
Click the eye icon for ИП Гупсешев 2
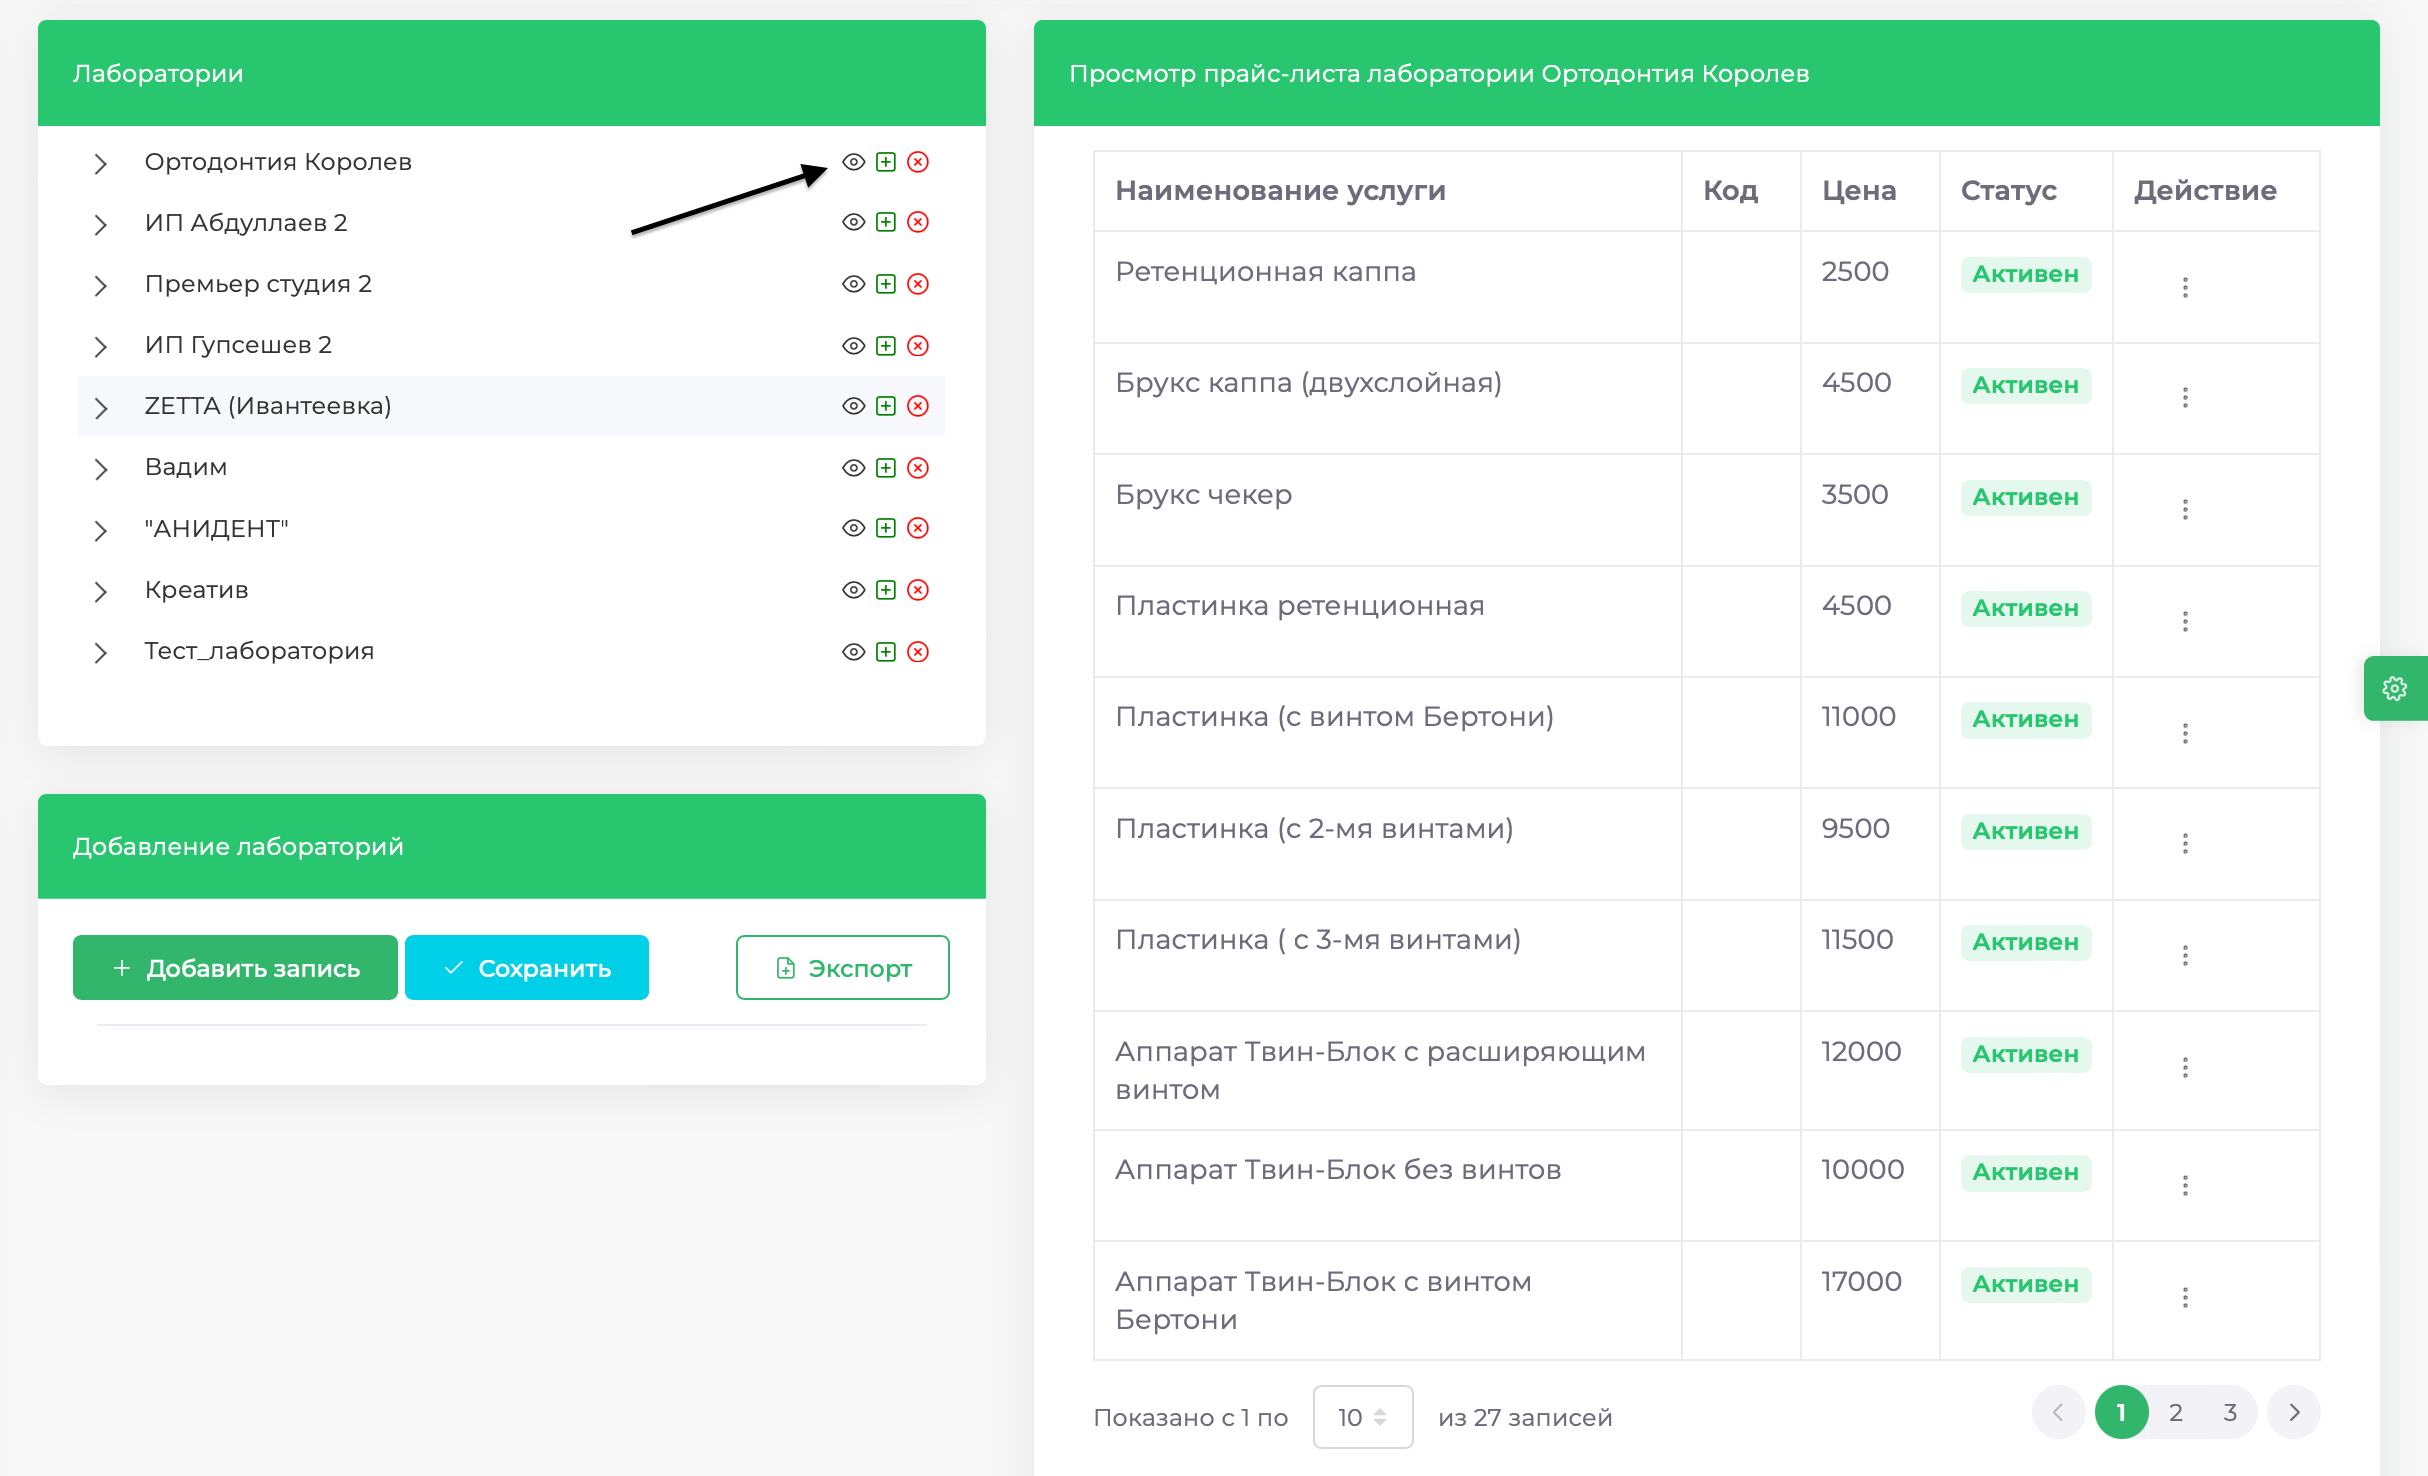(853, 346)
